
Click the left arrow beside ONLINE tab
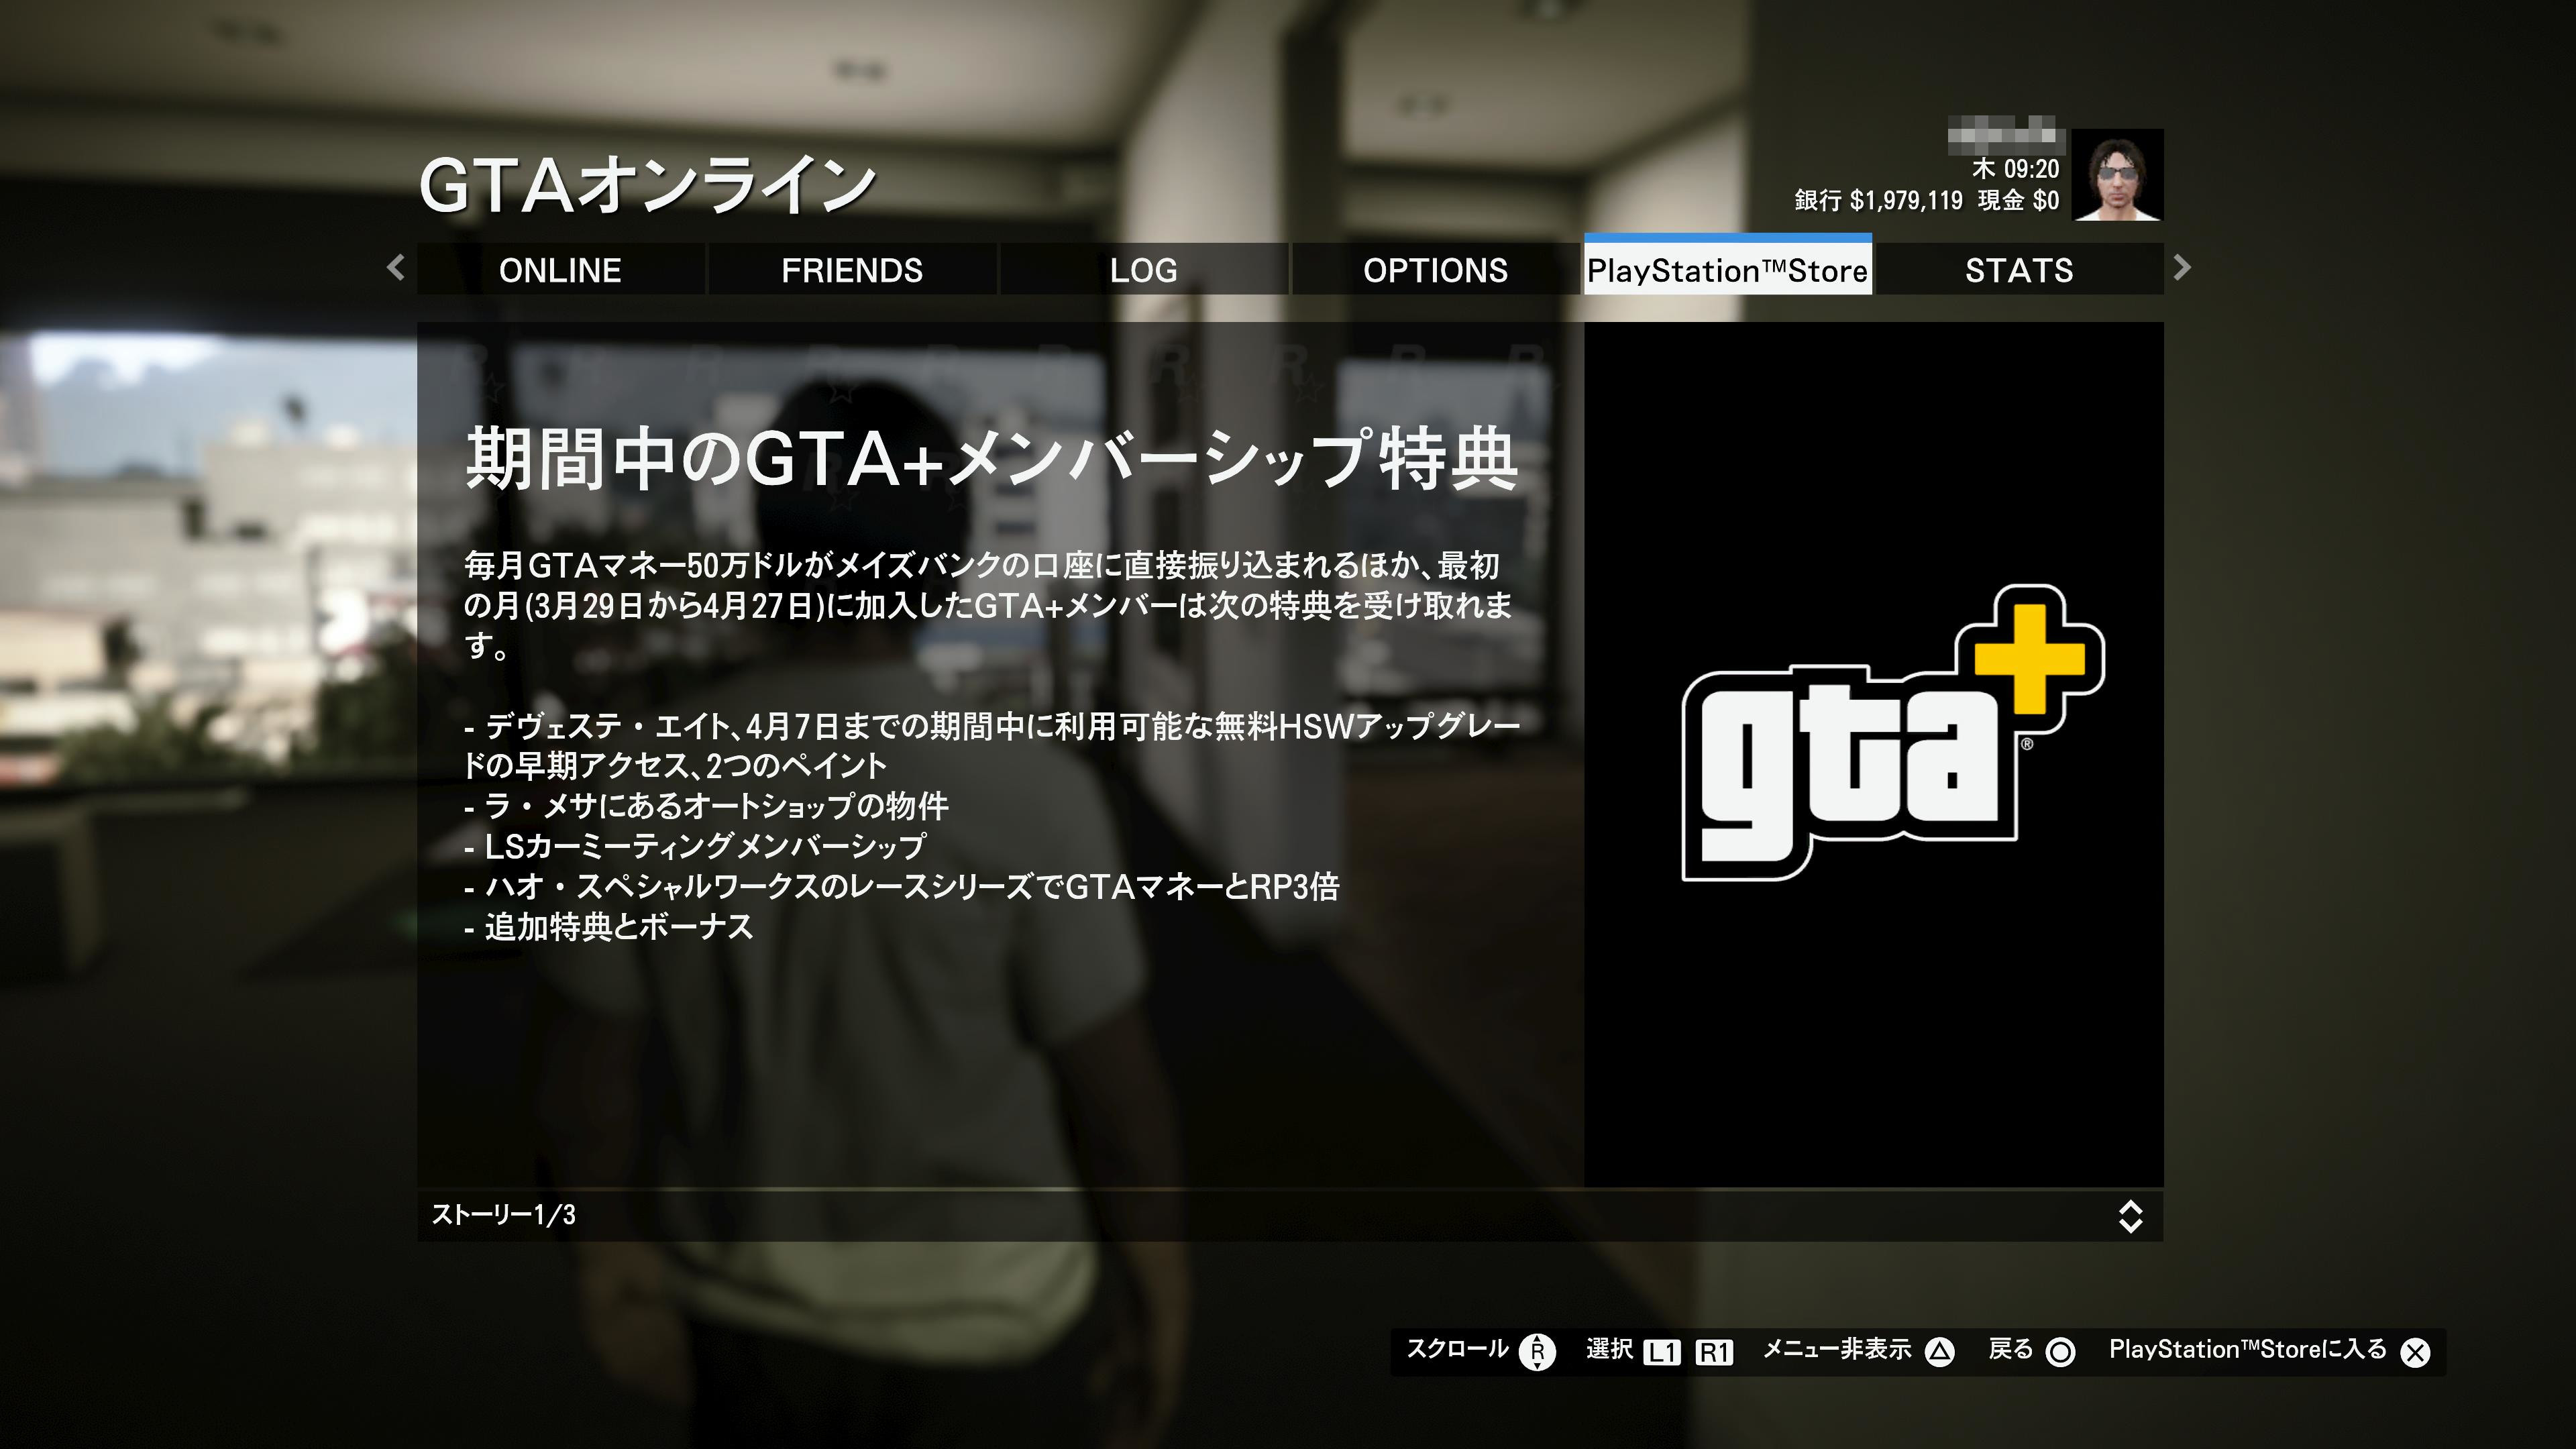[x=396, y=267]
